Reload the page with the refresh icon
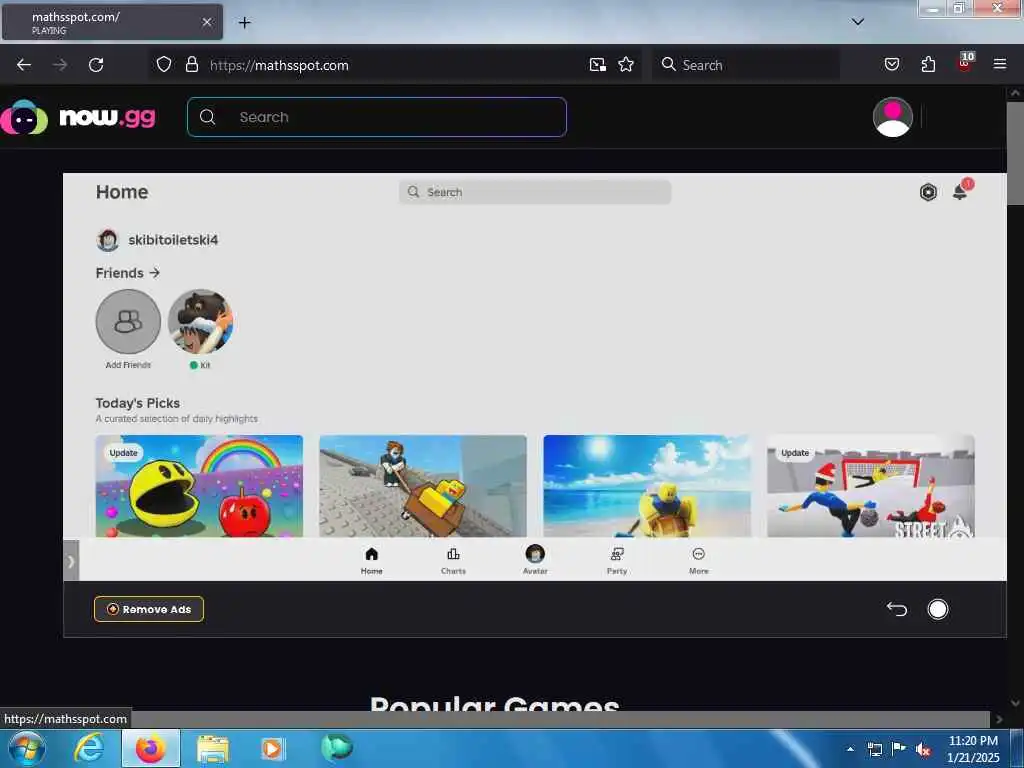 coord(96,65)
